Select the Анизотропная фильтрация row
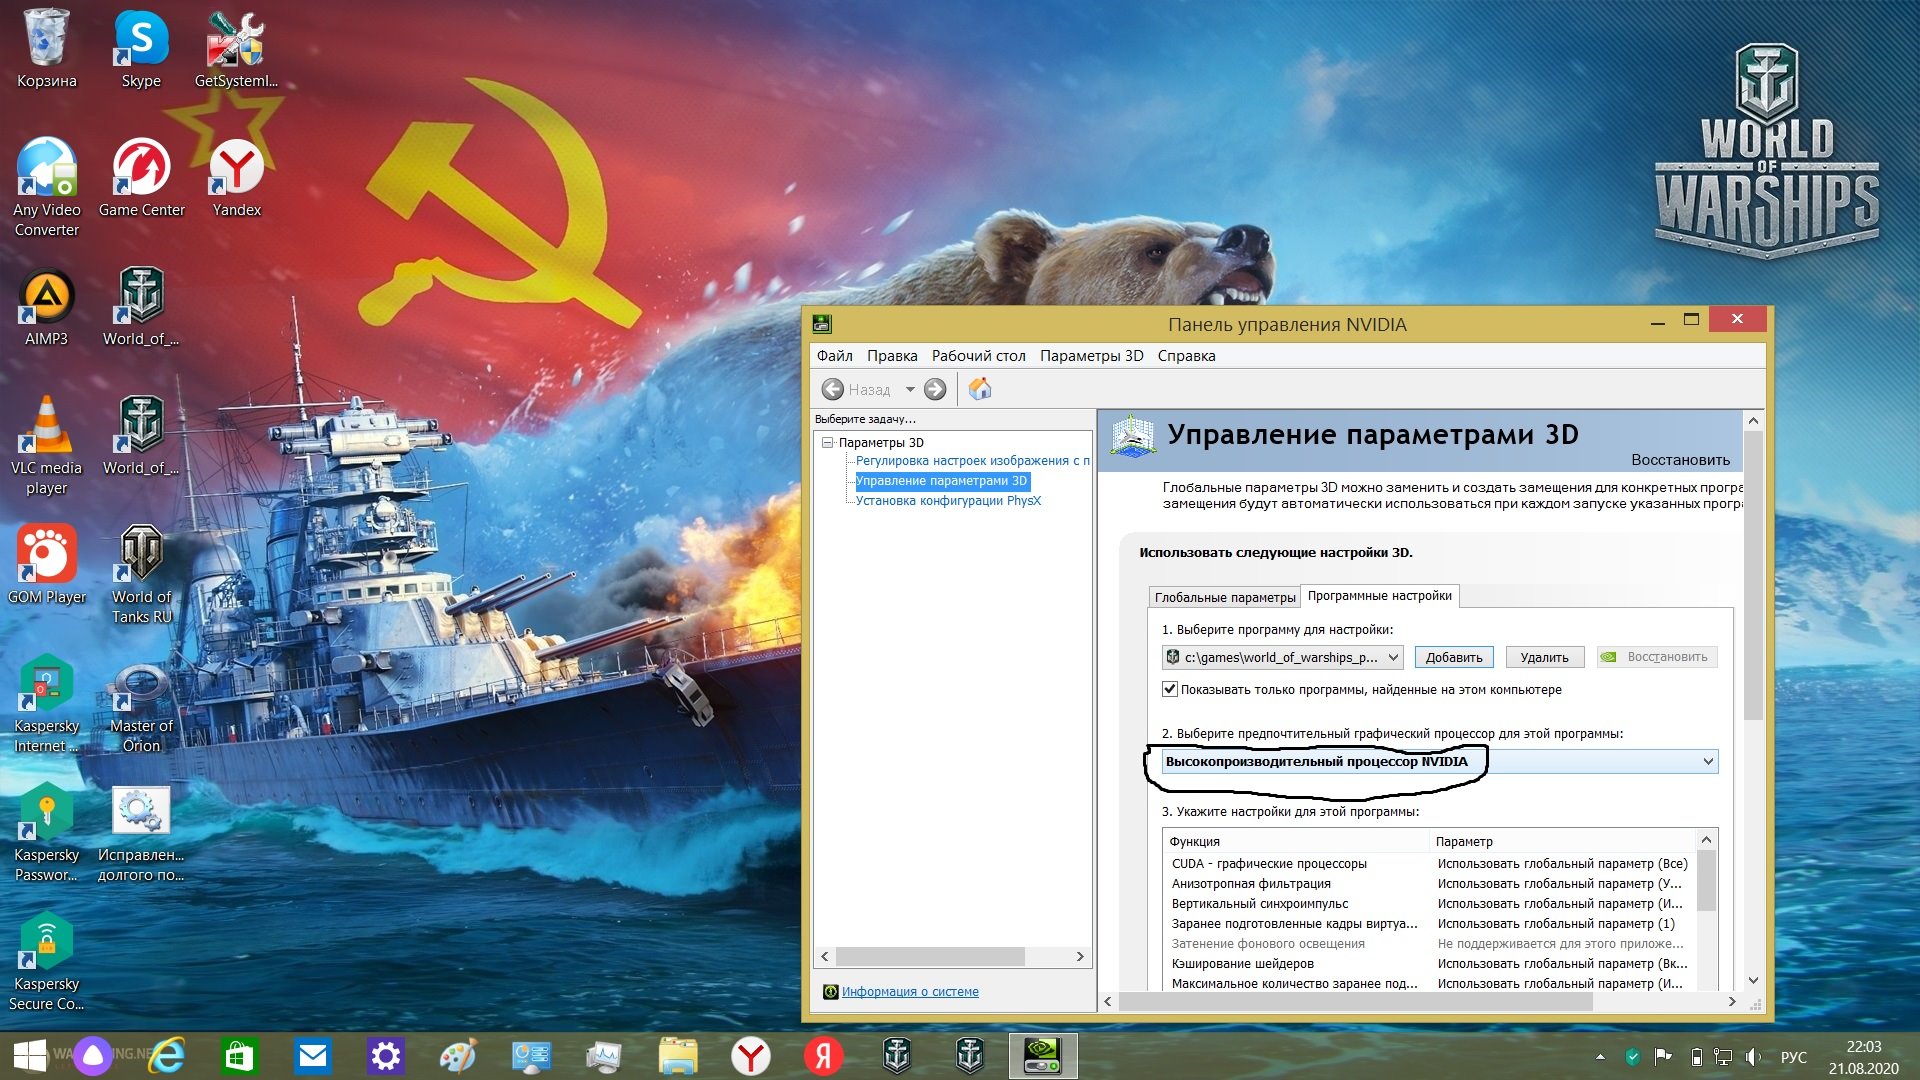The height and width of the screenshot is (1080, 1920). 1430,884
